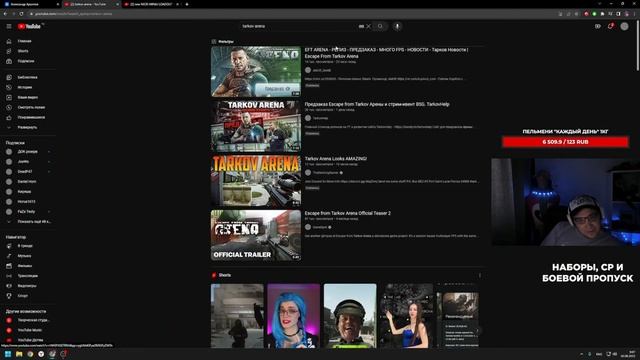The image size is (640, 360).
Task: Open 'Escape from Tarkov Arena Official Teaser 2' title
Action: click(347, 213)
